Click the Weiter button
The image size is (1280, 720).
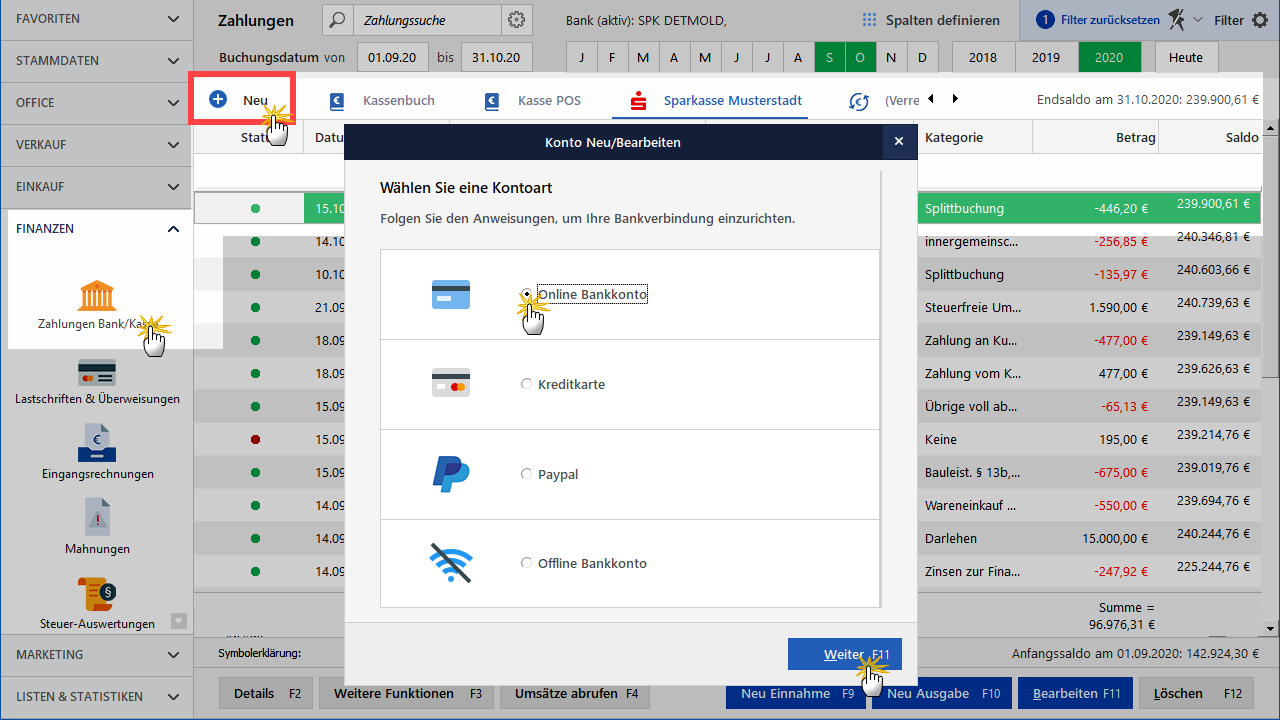pos(844,655)
